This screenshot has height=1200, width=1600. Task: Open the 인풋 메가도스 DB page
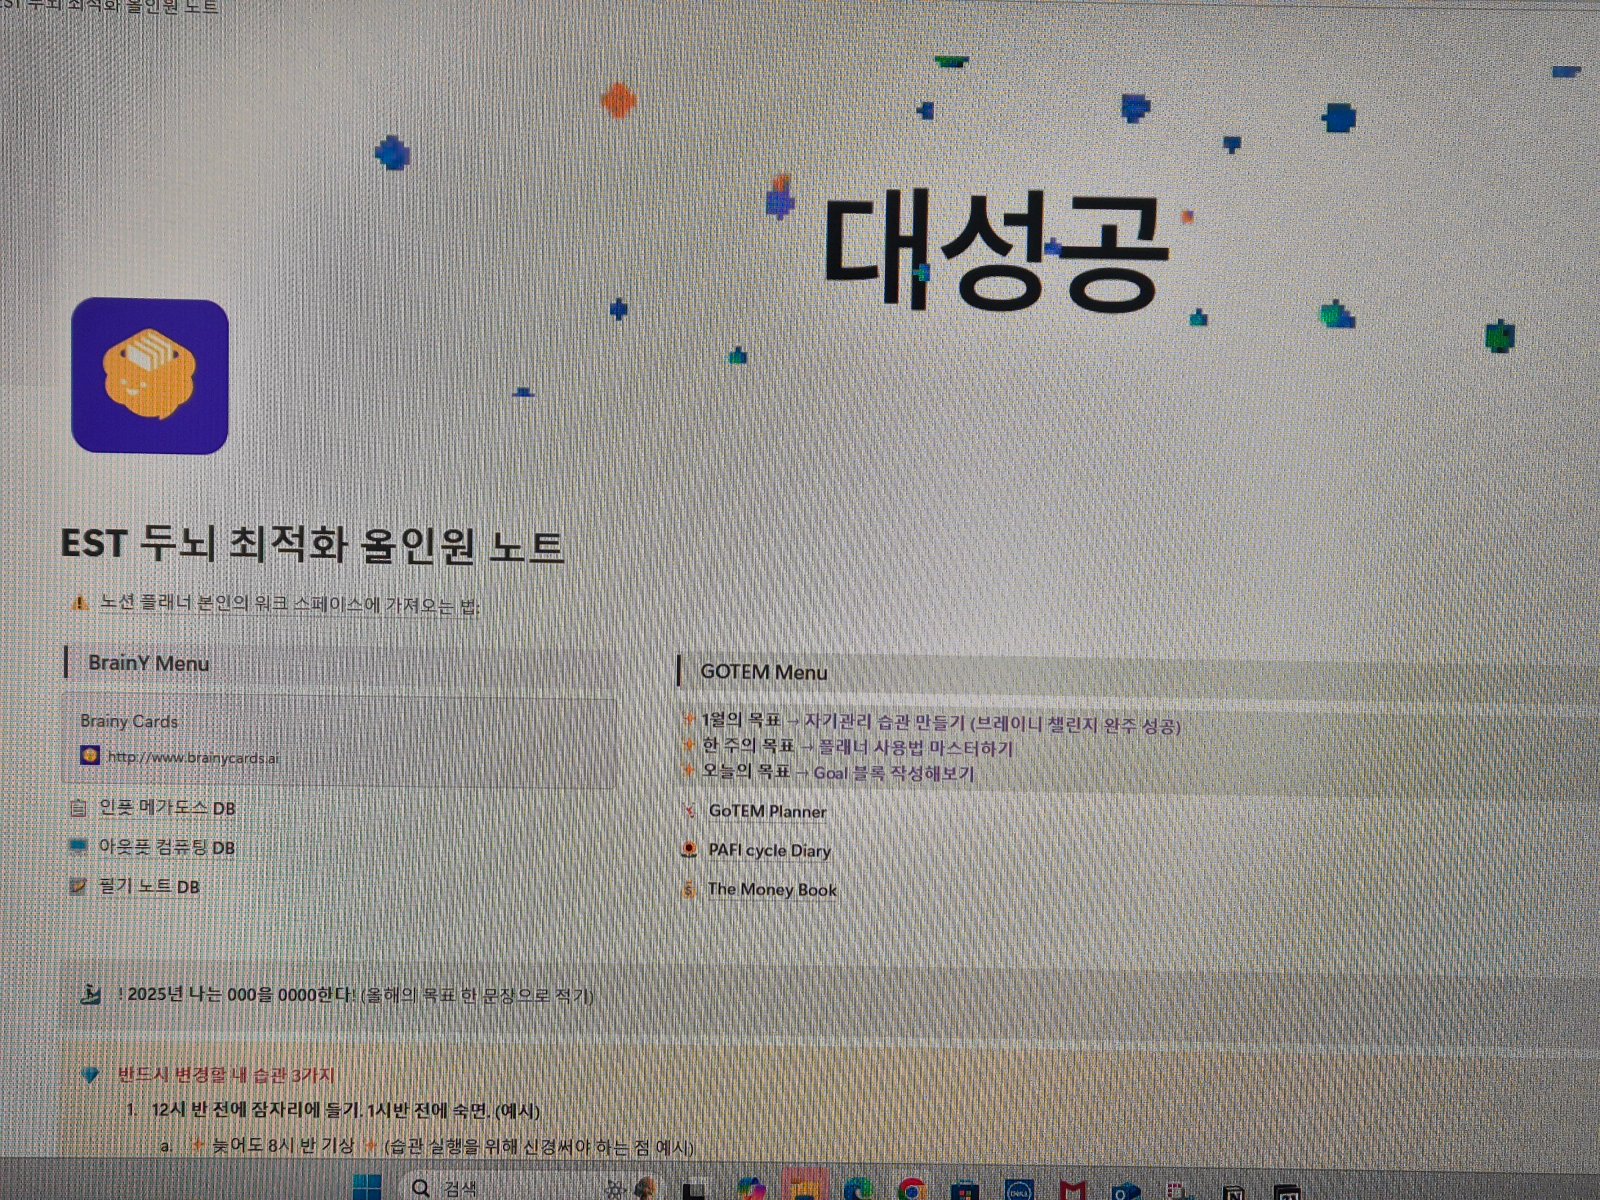[x=166, y=808]
